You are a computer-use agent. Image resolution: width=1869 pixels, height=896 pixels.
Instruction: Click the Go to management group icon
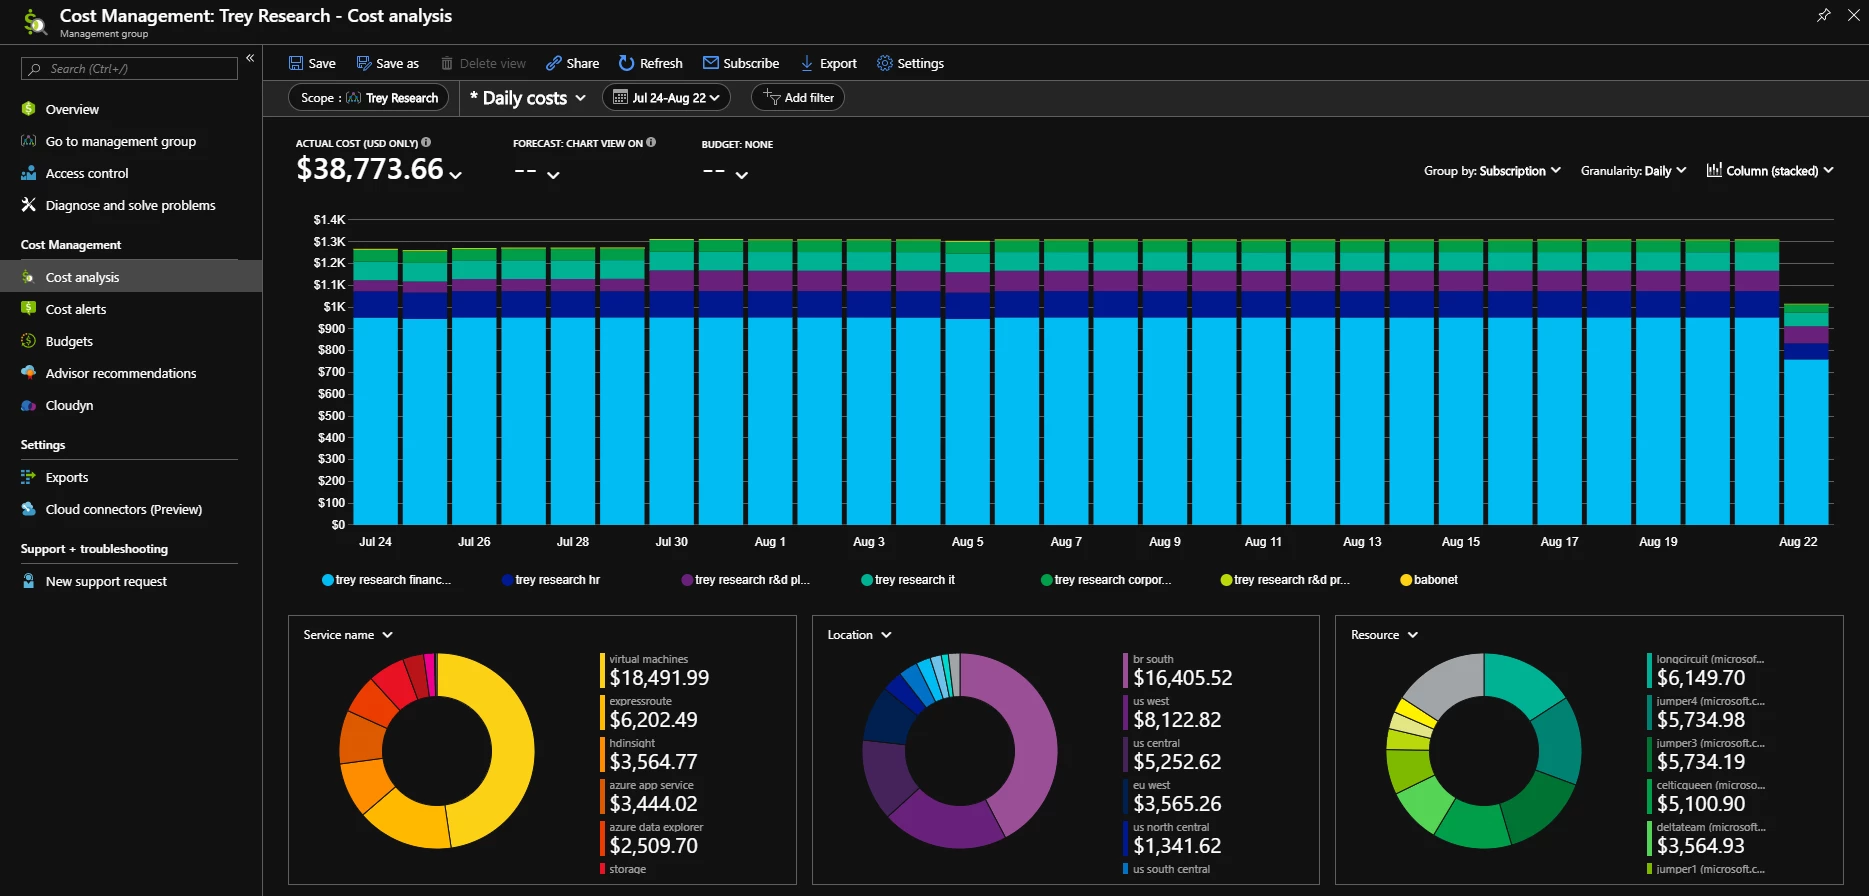point(28,141)
